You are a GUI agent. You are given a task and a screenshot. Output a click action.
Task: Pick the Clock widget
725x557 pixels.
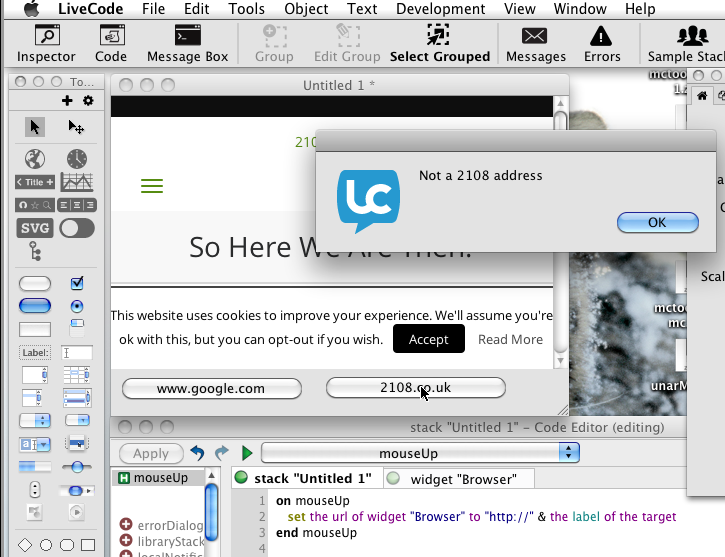pos(77,159)
